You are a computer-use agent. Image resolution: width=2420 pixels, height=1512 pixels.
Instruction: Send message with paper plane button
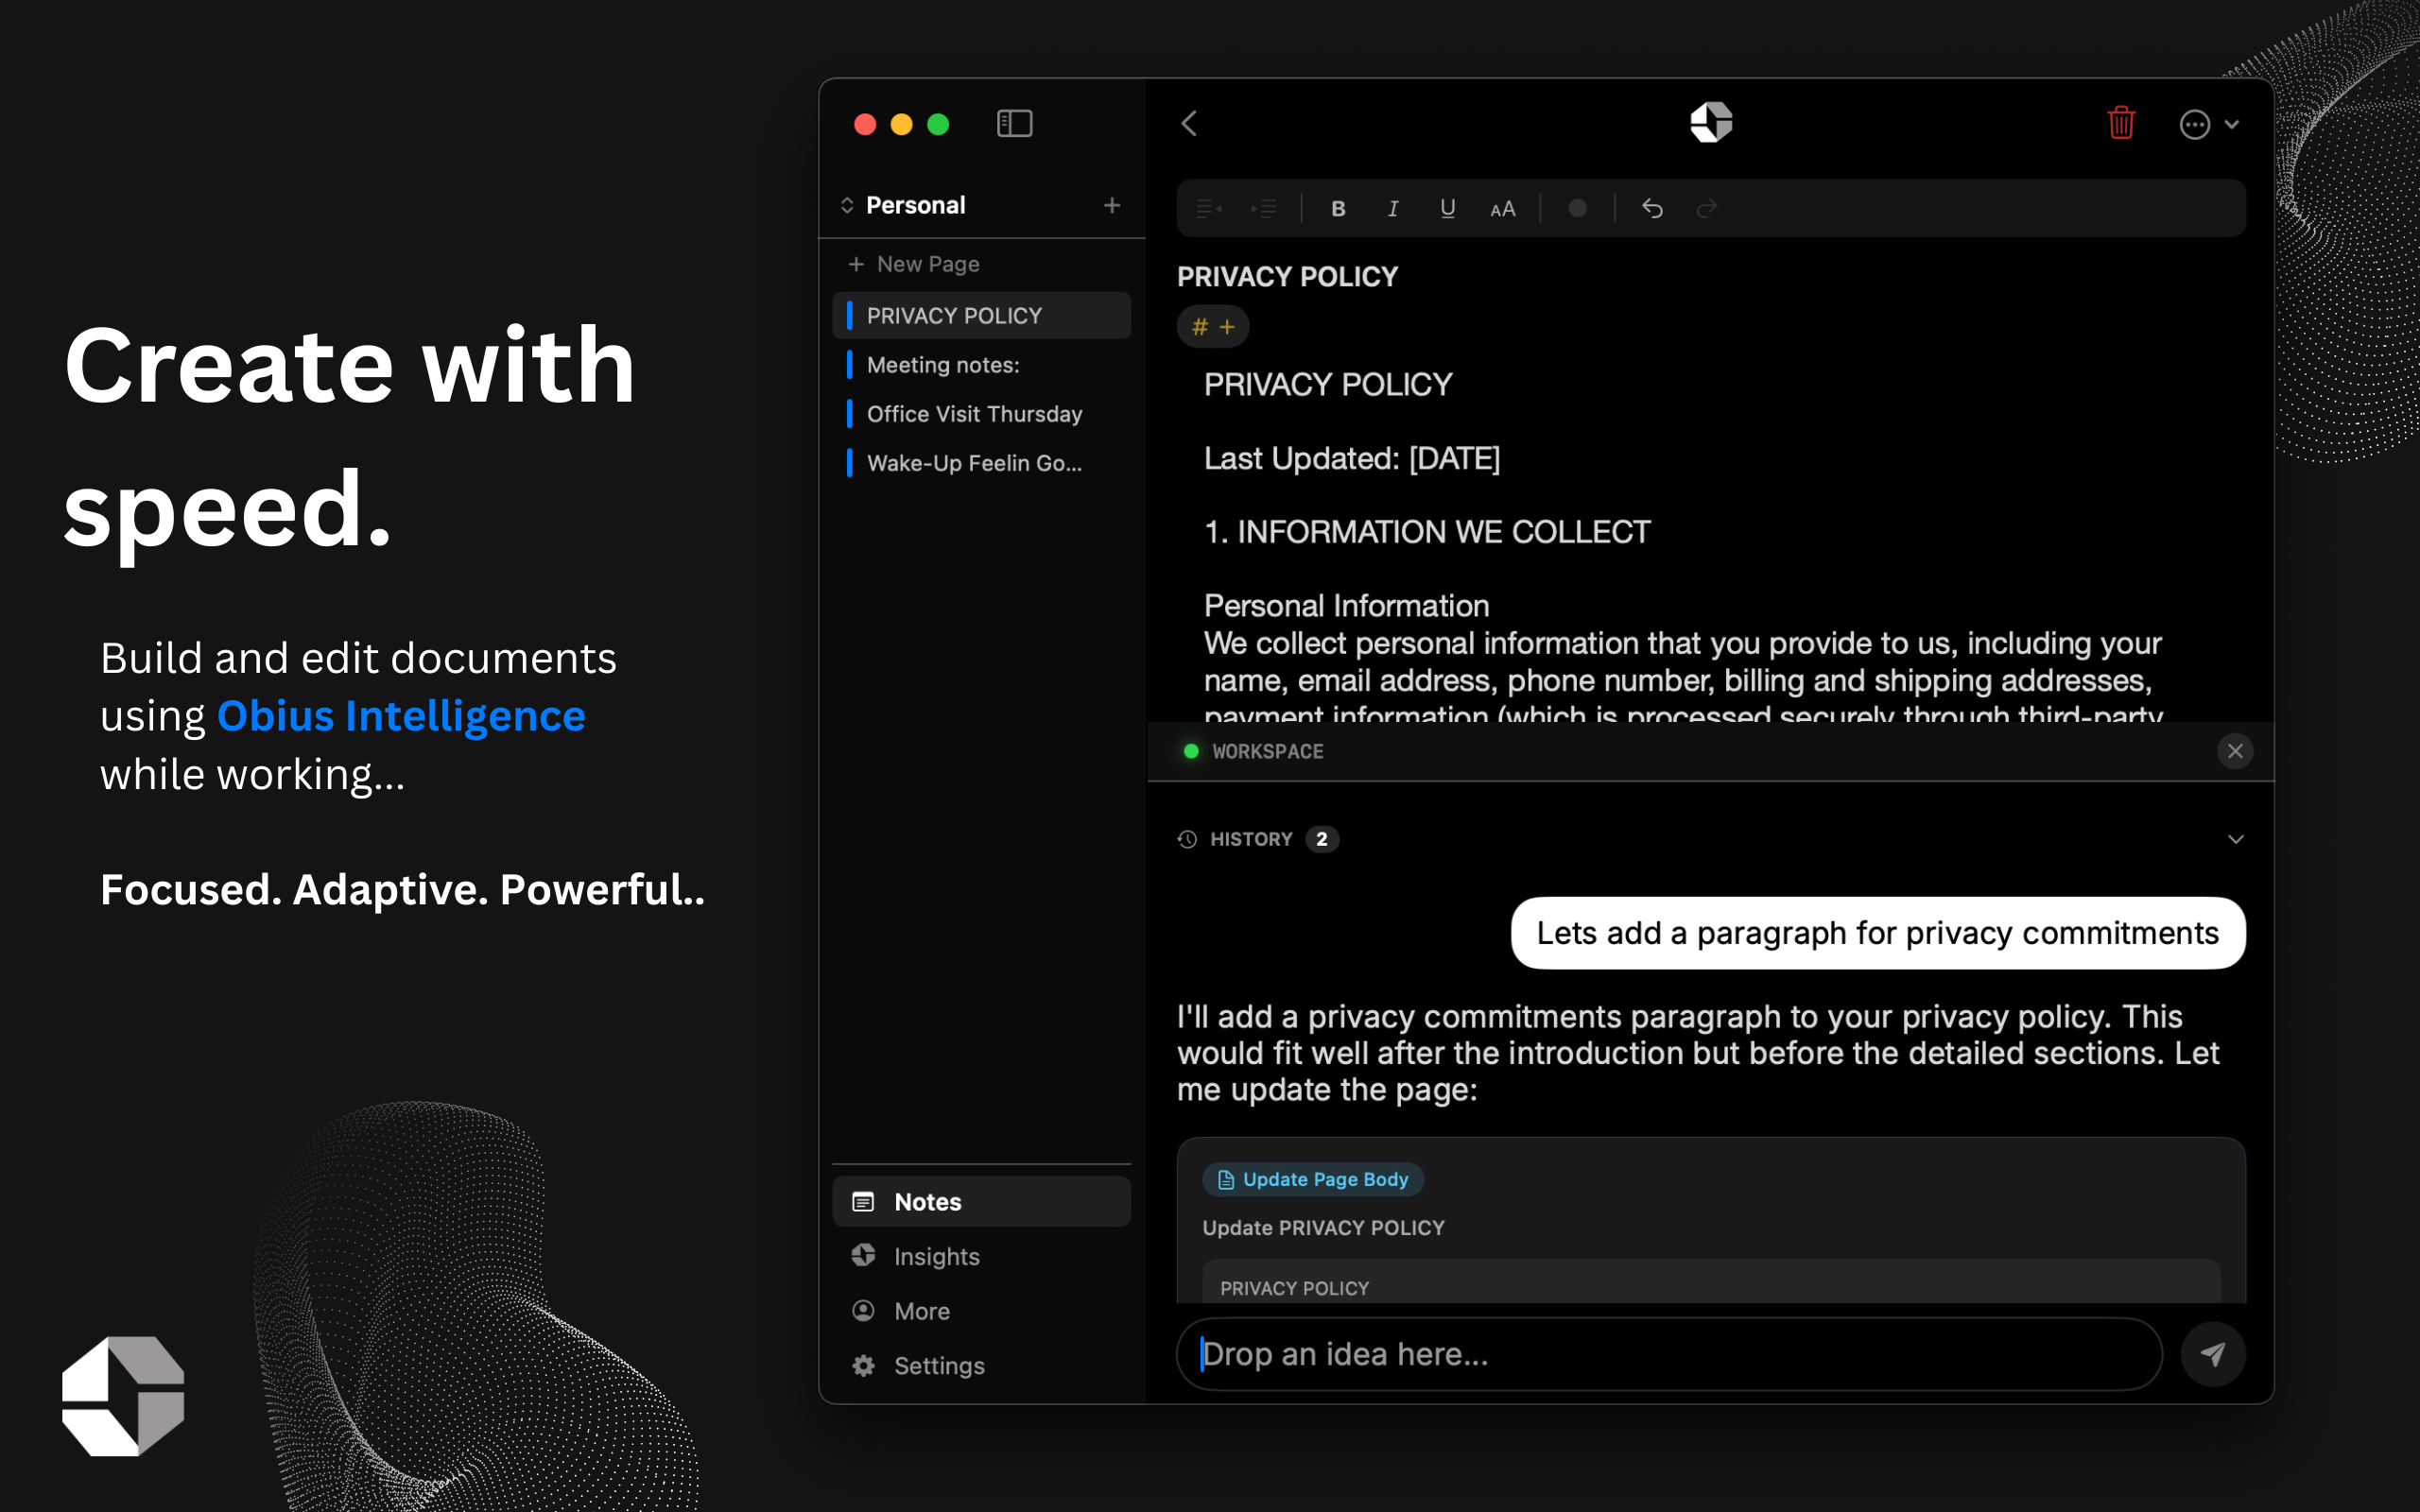(2213, 1354)
